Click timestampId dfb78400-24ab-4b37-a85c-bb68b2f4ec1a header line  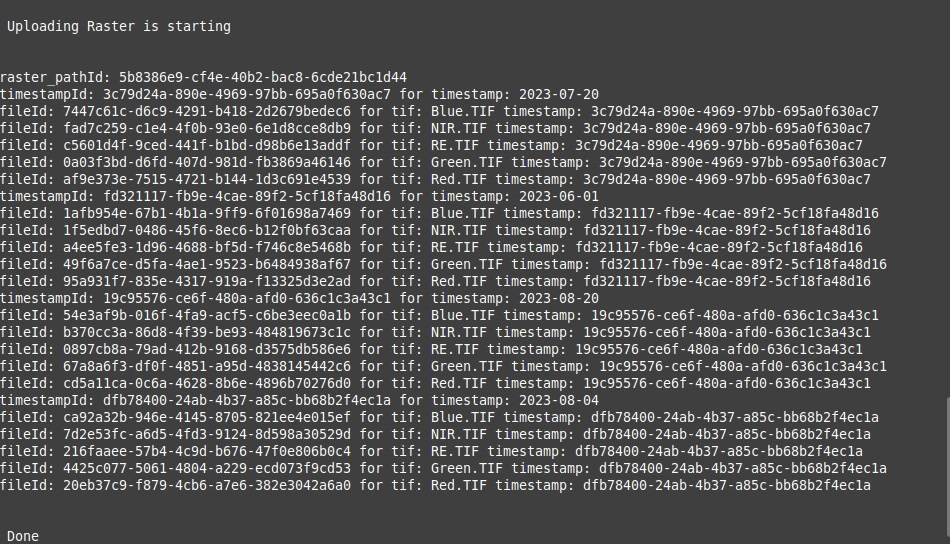coord(299,400)
